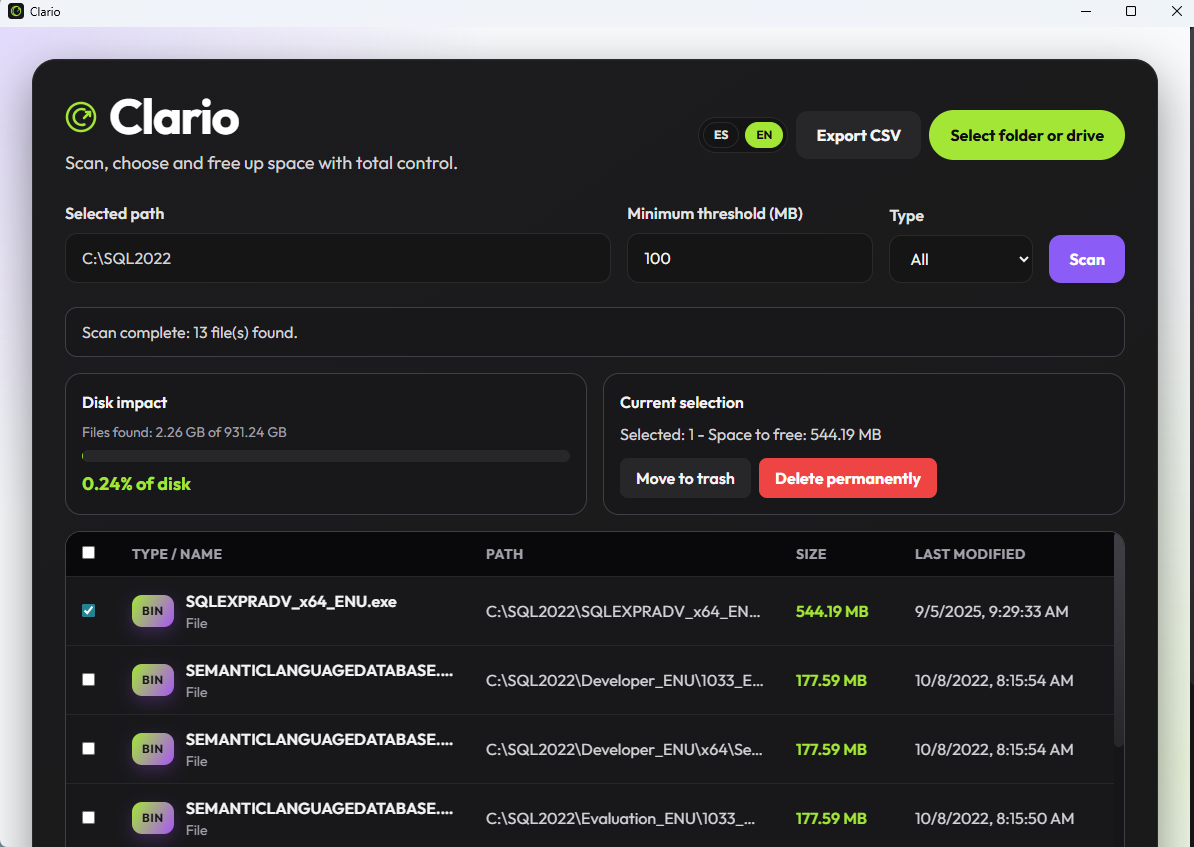Click the green Clario logo icon
1194x847 pixels.
tap(81, 117)
